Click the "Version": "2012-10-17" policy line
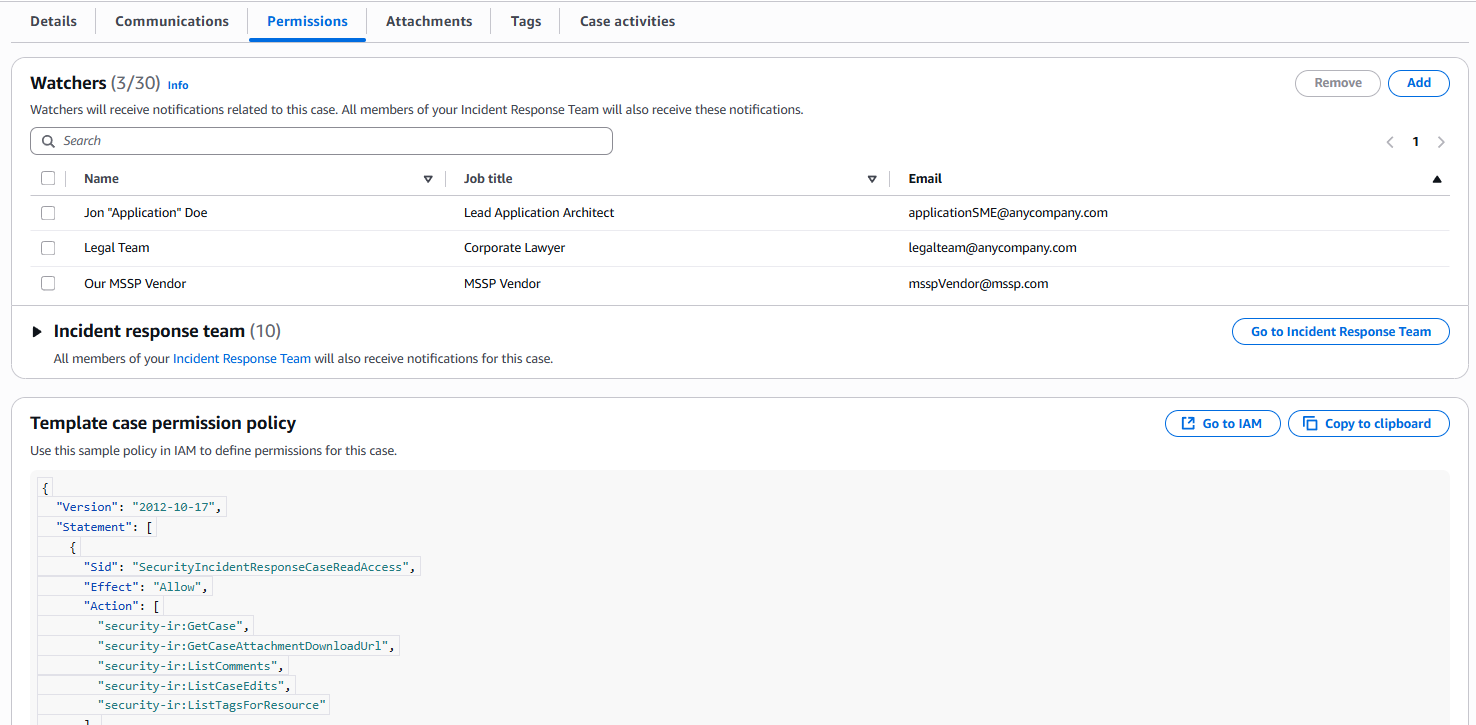 (139, 507)
